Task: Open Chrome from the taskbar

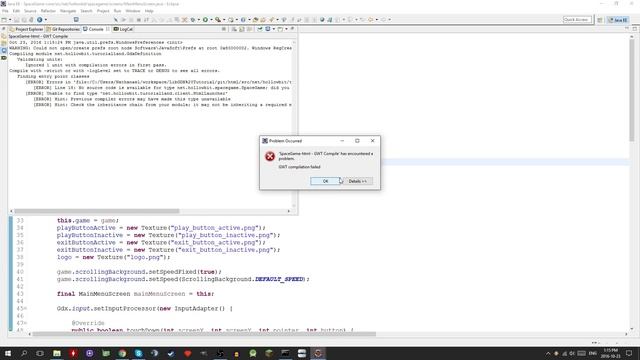Action: [x=122, y=353]
